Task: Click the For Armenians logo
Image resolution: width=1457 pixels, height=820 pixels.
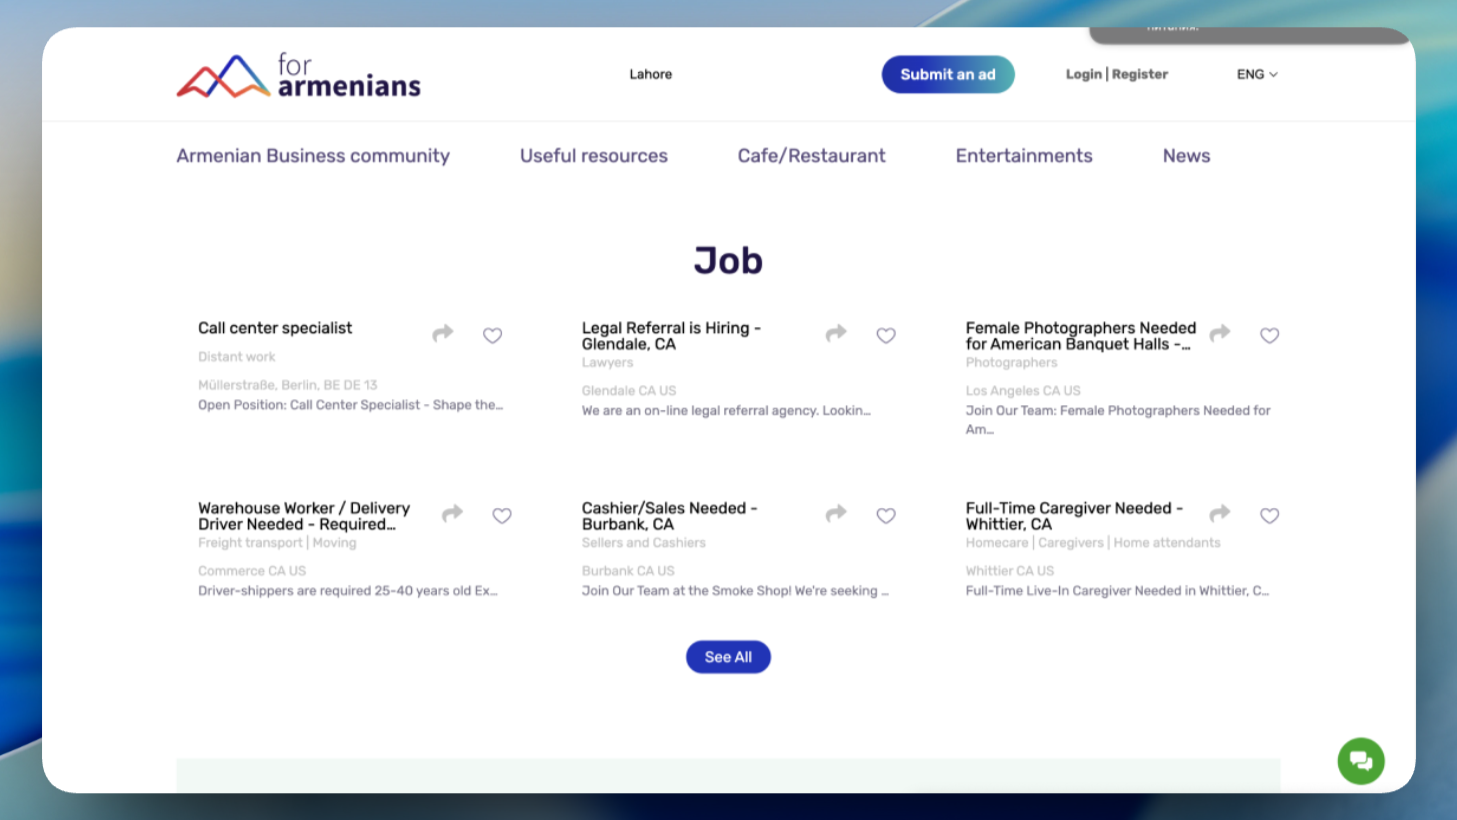Action: coord(299,75)
